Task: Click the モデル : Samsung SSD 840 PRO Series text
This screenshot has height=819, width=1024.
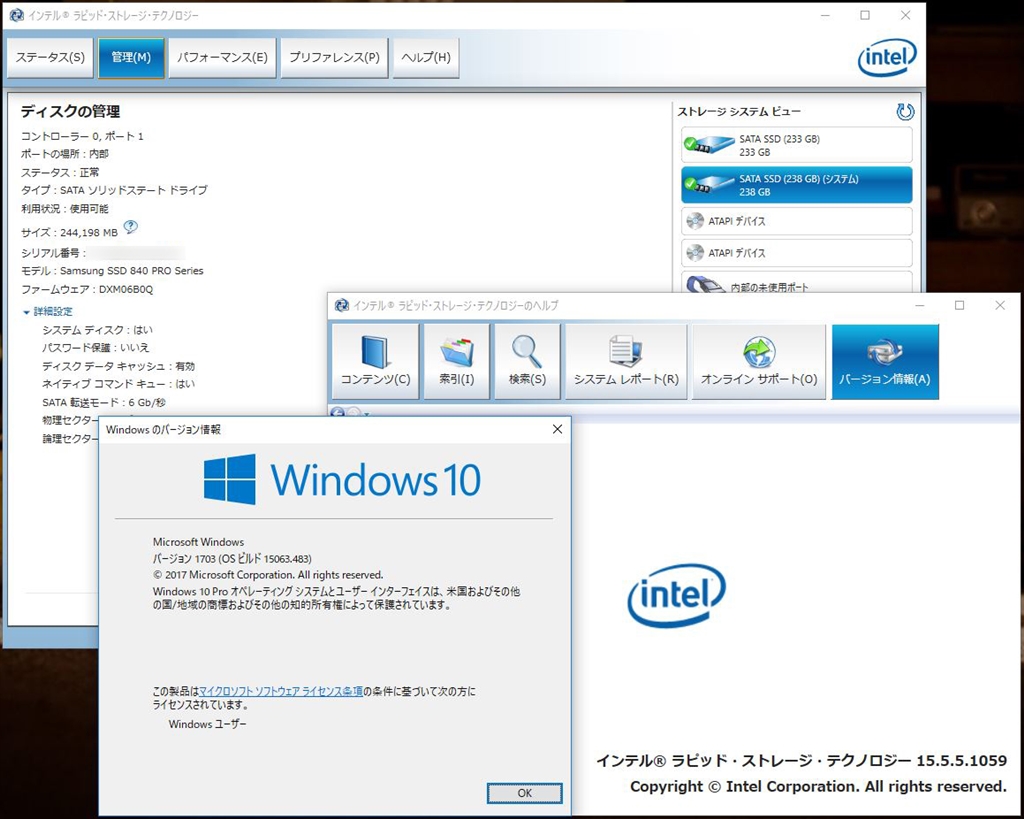Action: point(112,270)
